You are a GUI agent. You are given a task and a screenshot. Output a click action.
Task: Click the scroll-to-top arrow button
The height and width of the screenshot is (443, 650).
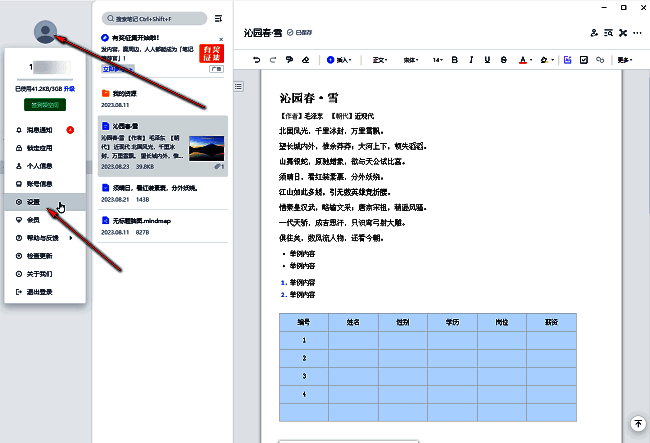[637, 424]
